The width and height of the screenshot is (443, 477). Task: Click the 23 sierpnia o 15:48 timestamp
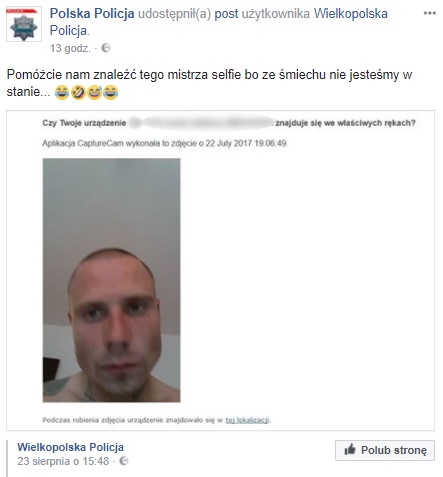click(63, 461)
